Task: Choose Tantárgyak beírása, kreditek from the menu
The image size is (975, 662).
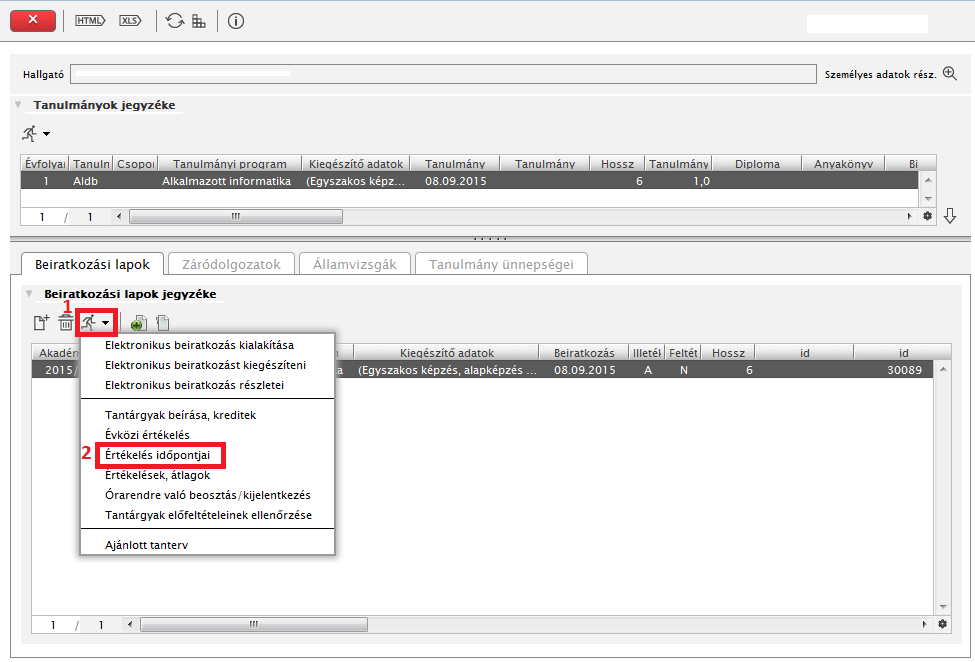Action: (x=181, y=415)
